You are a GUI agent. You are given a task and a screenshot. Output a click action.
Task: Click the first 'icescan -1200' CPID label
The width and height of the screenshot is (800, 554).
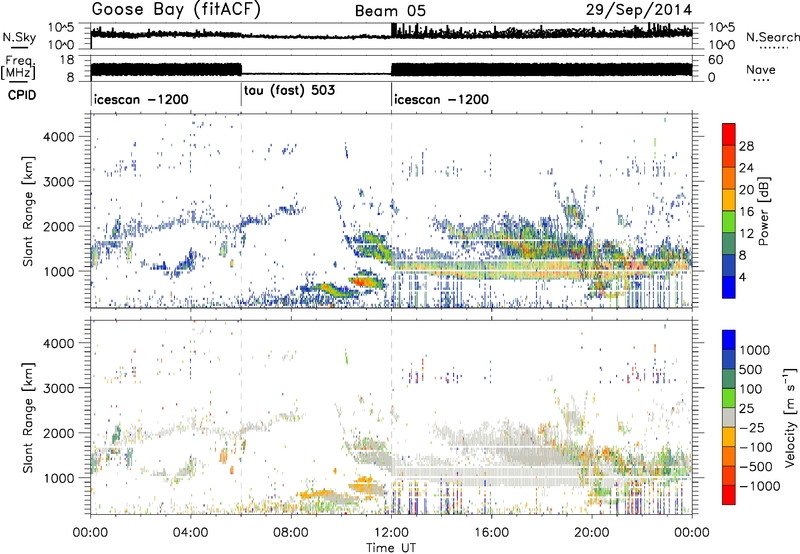141,99
